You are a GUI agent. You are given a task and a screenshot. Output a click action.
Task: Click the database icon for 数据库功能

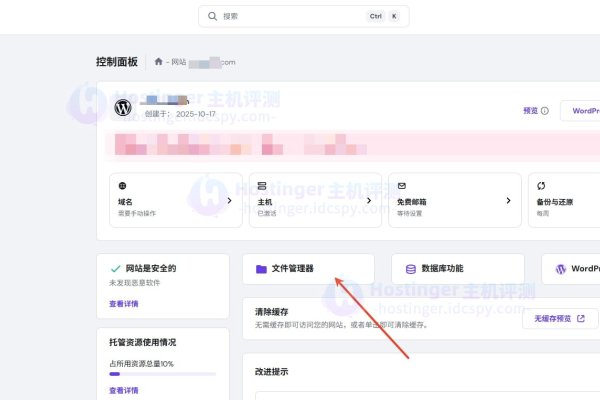[x=411, y=269]
